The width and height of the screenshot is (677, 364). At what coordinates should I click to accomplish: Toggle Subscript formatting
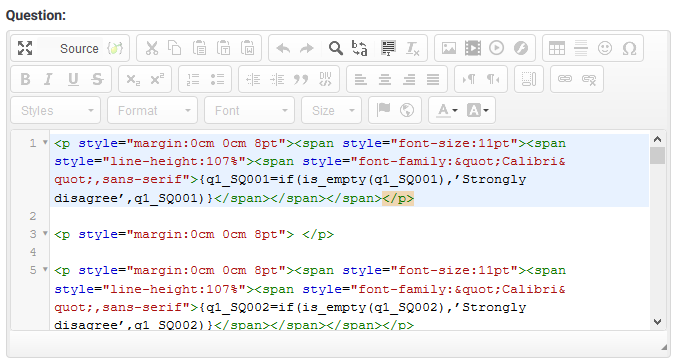point(133,79)
